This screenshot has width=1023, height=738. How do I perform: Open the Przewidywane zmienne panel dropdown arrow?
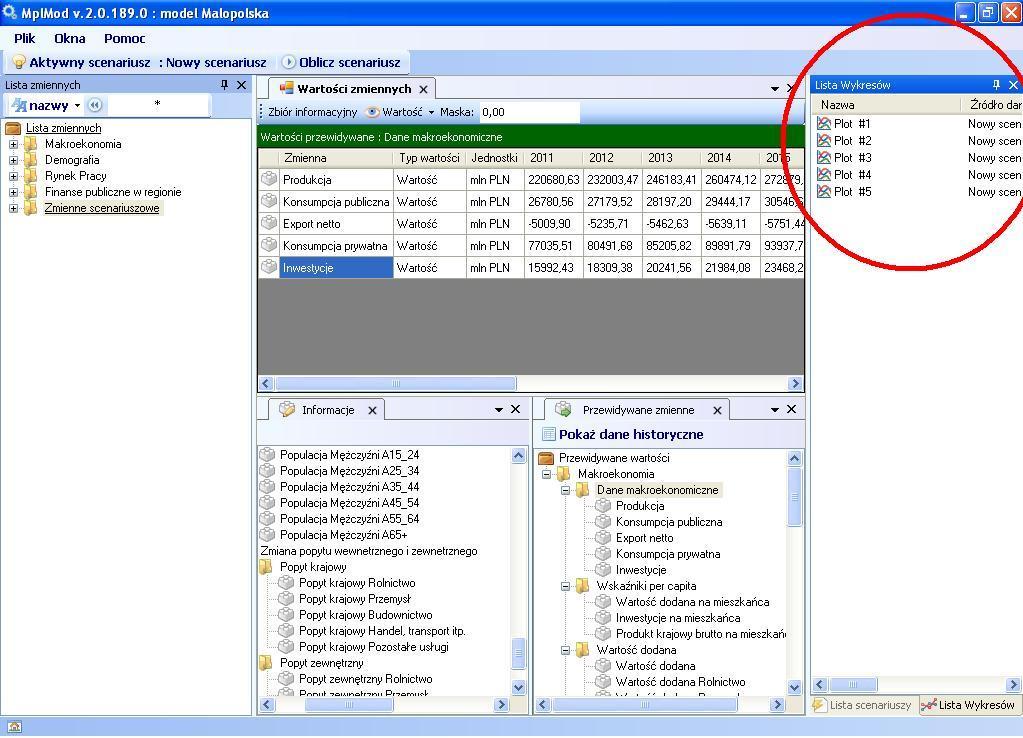774,410
